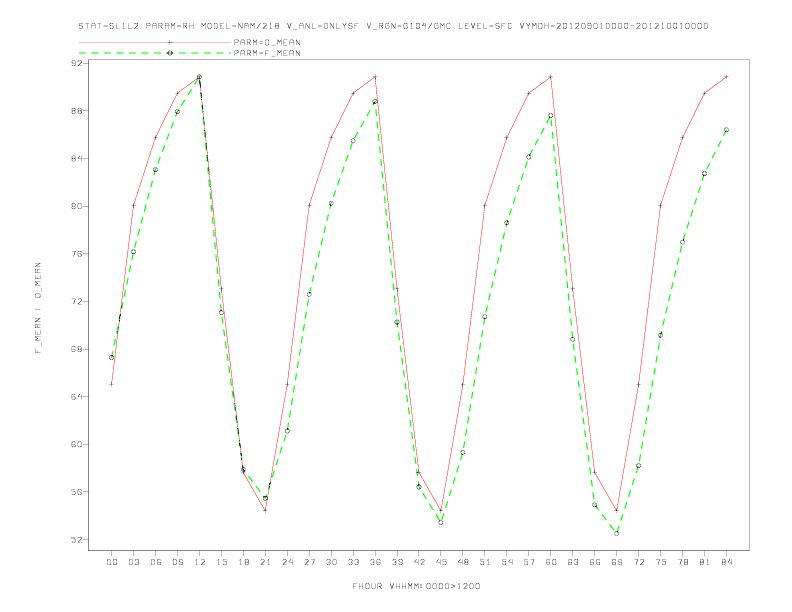Click x-axis hour label 66

point(595,562)
